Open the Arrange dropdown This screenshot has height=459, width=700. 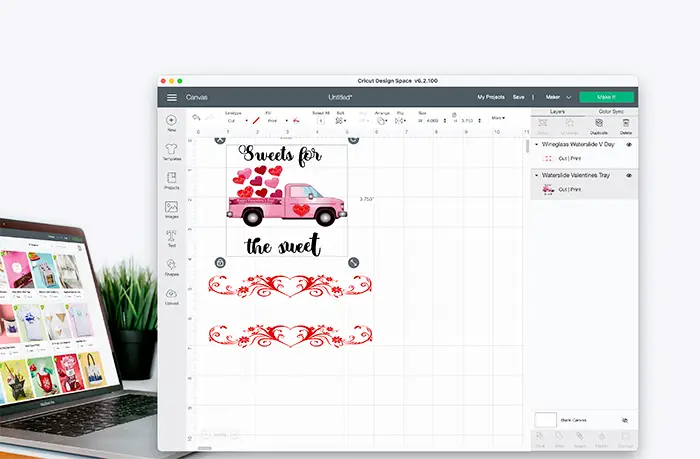(x=381, y=121)
